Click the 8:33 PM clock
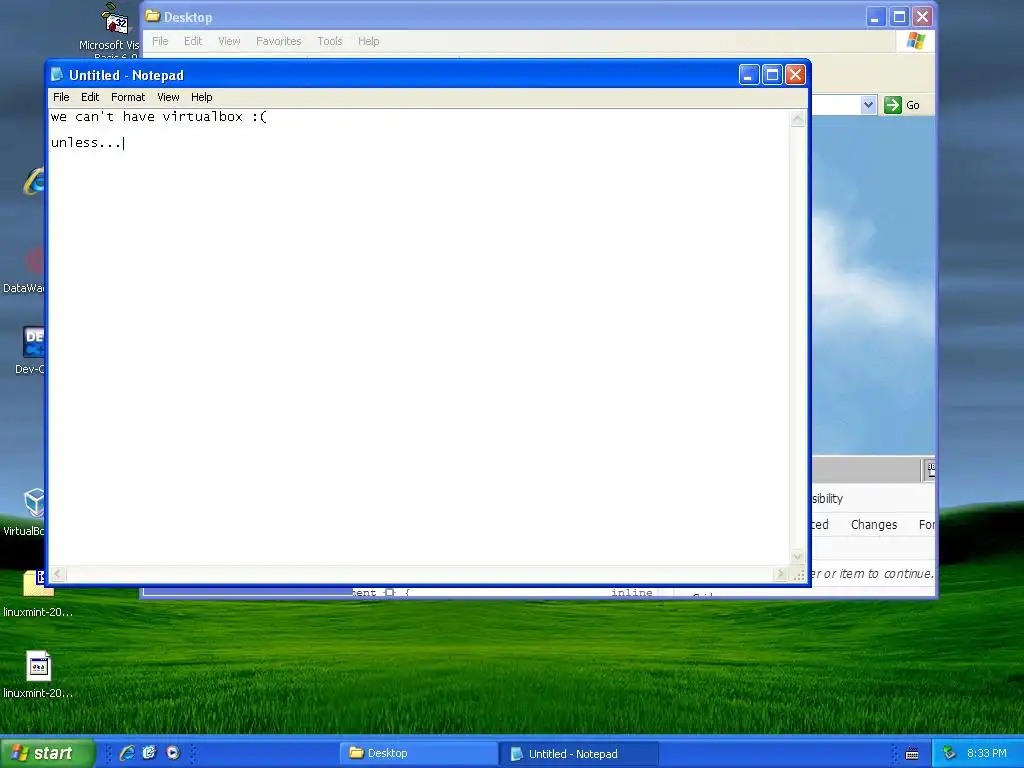Screen dimensions: 1024x768 (x=987, y=753)
